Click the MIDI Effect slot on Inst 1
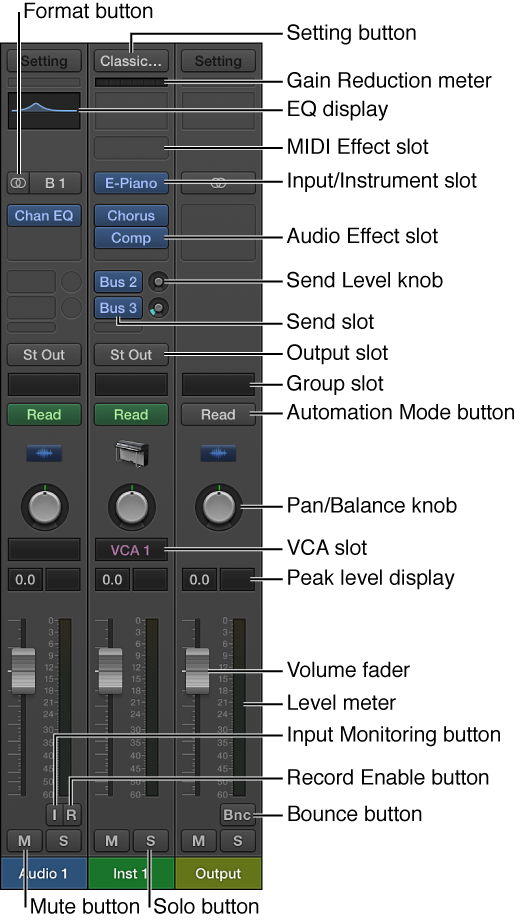The width and height of the screenshot is (526, 924). 131,147
